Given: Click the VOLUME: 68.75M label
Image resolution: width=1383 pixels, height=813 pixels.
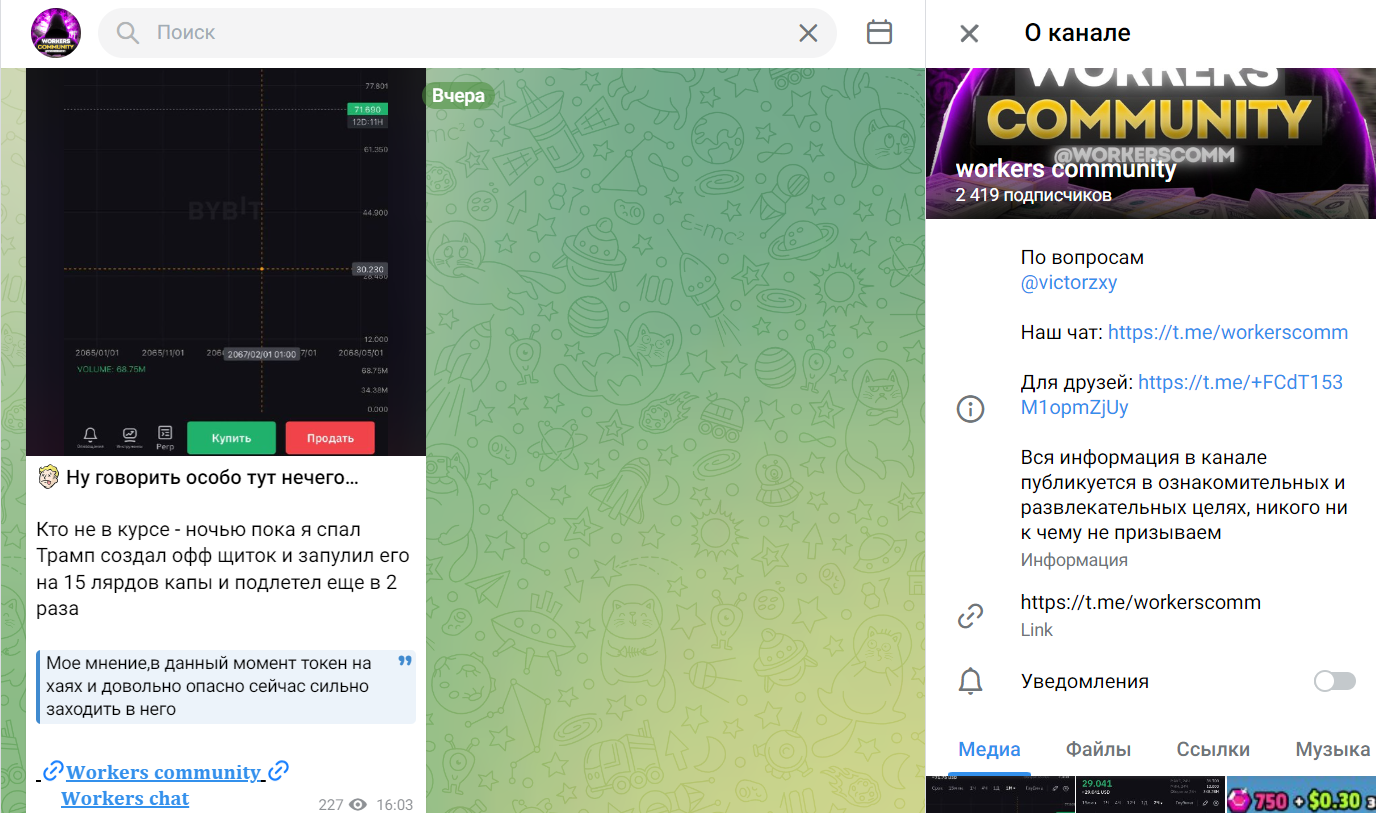Looking at the screenshot, I should (111, 369).
